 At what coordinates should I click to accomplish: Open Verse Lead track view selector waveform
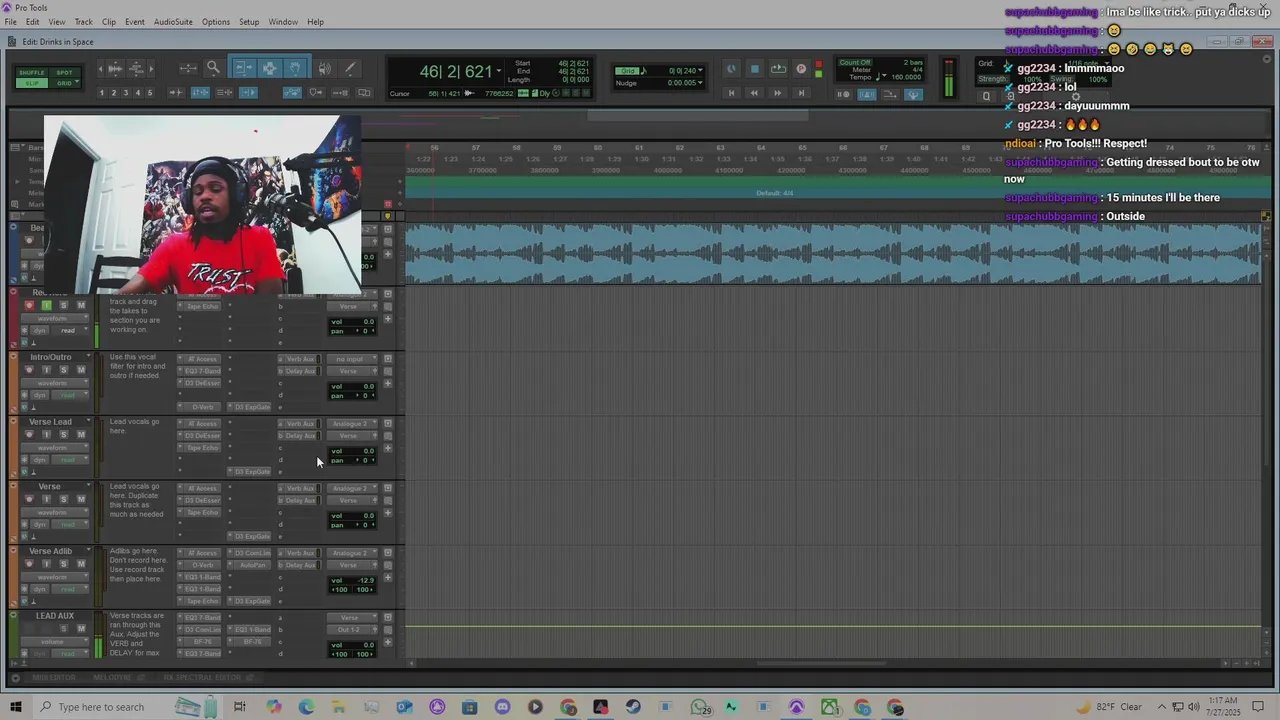point(57,448)
